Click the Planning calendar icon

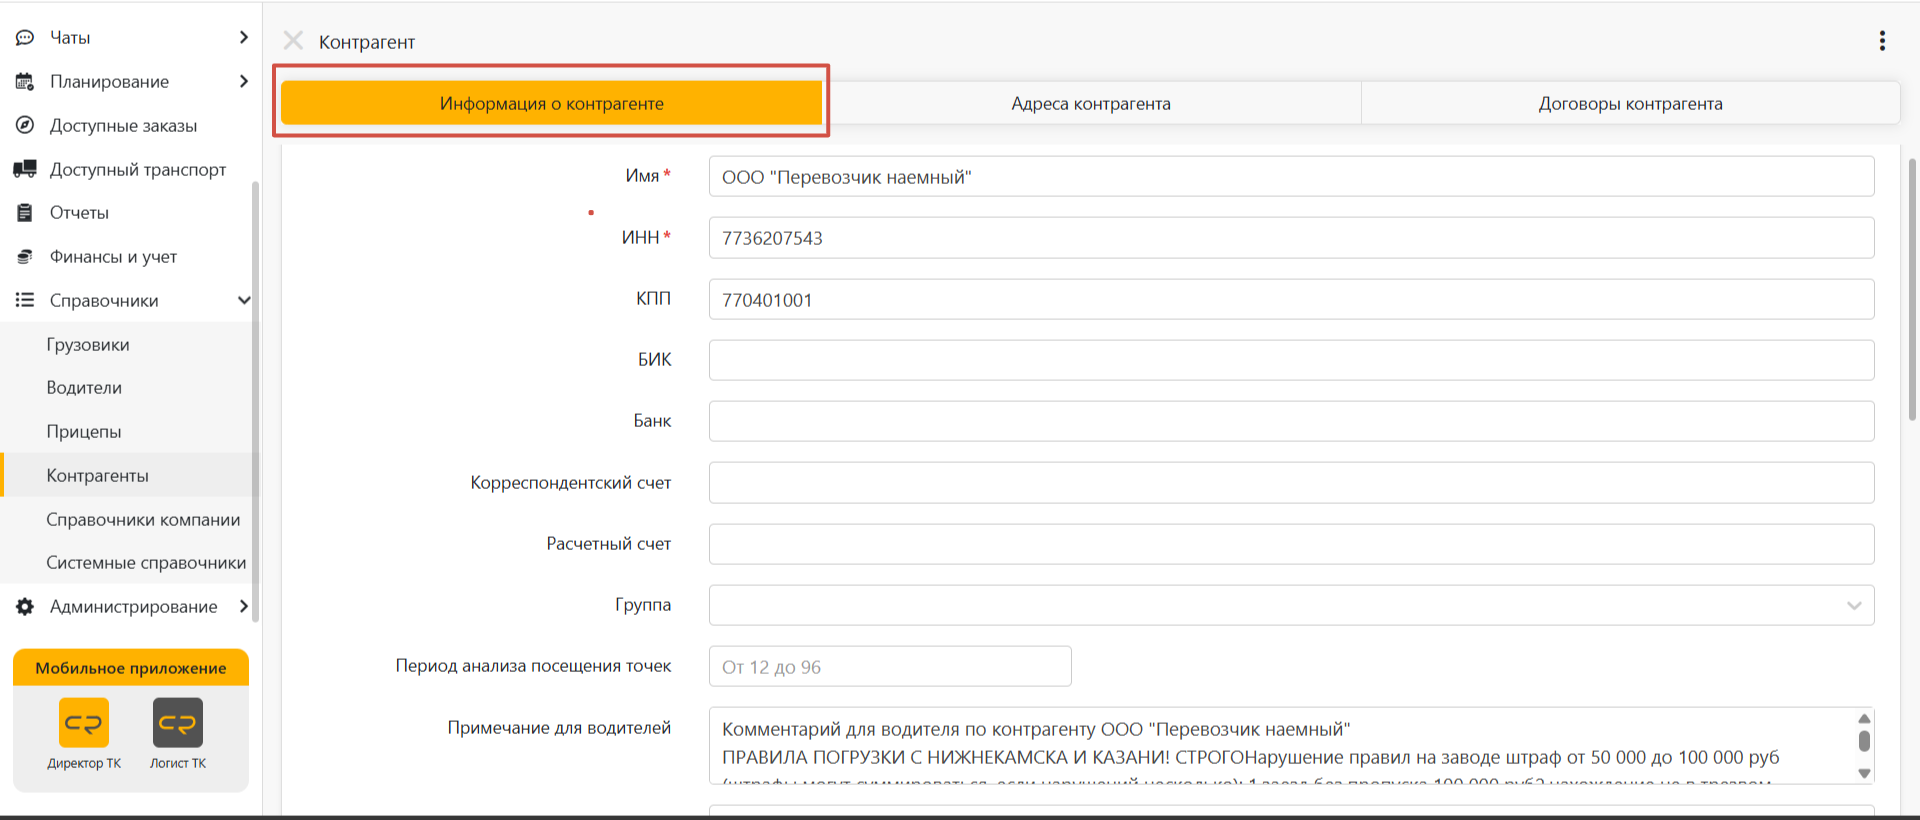click(25, 82)
